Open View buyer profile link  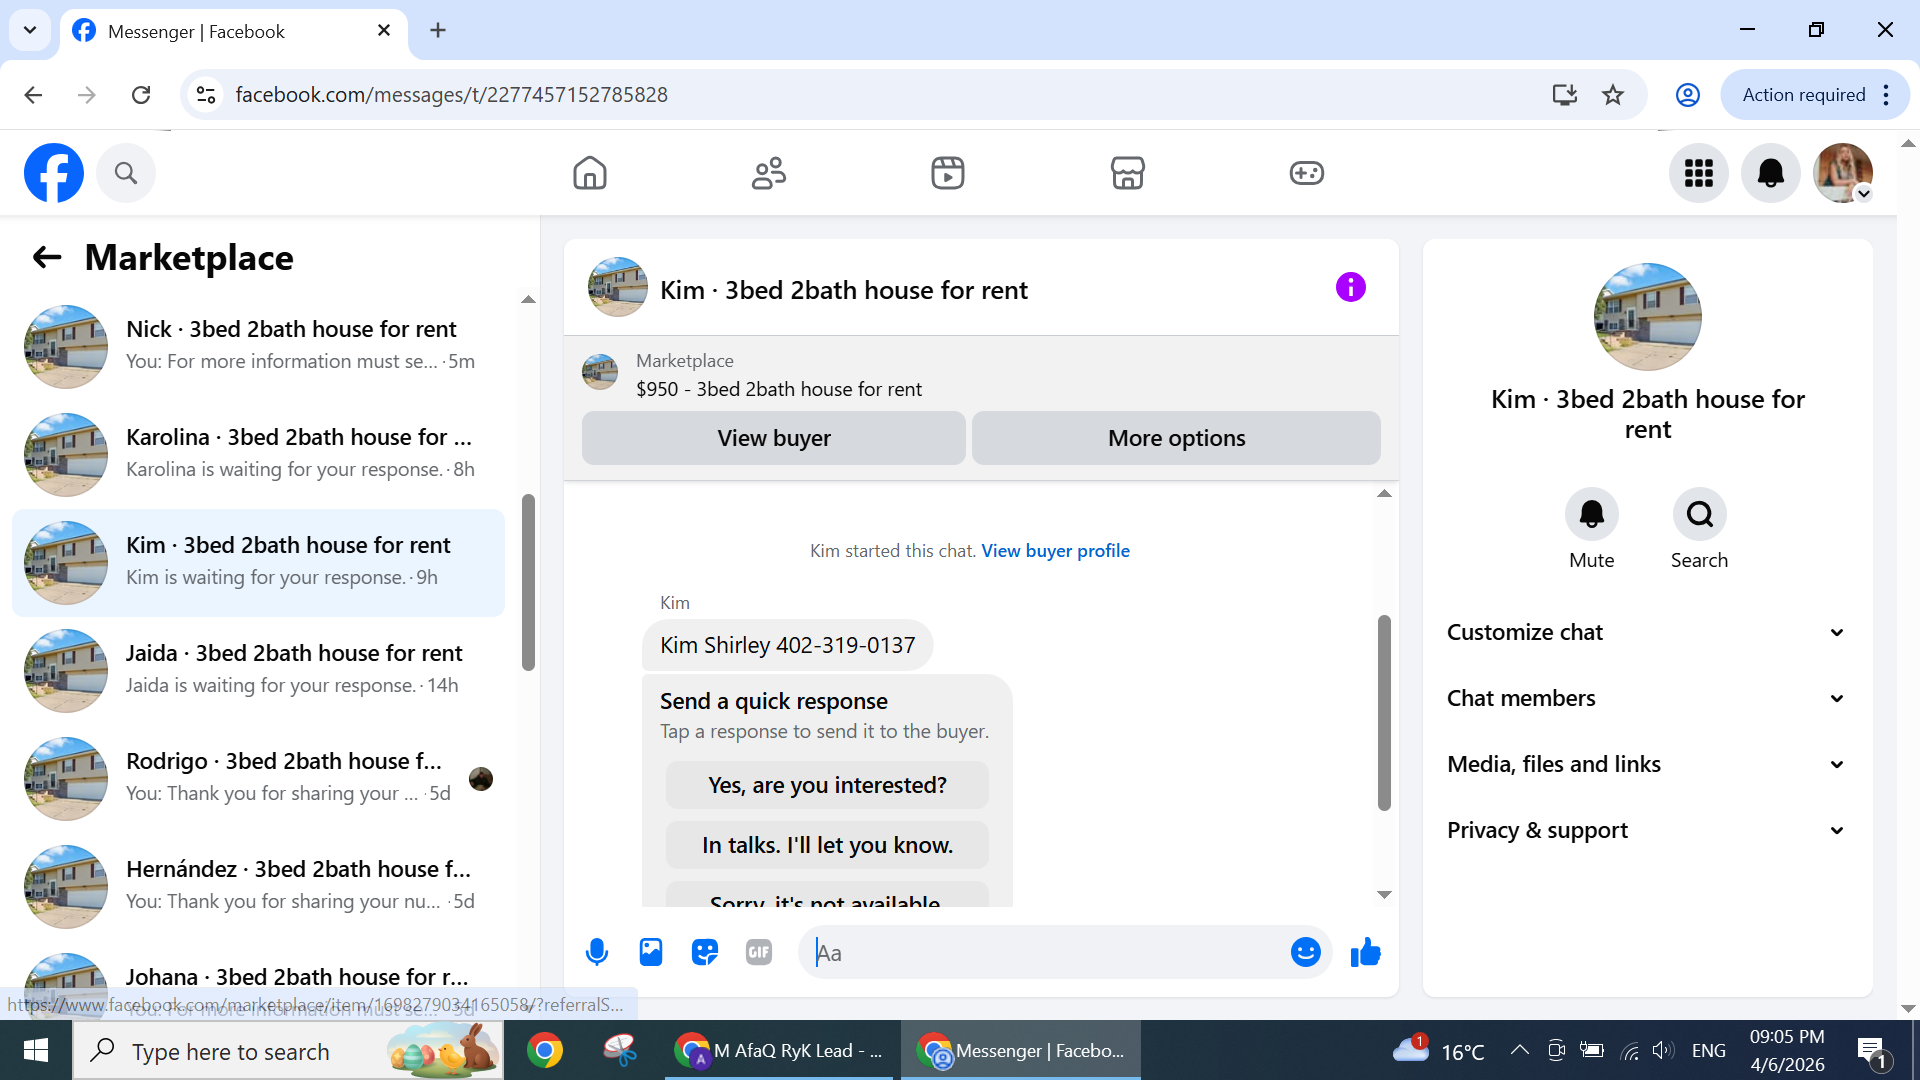coord(1055,551)
